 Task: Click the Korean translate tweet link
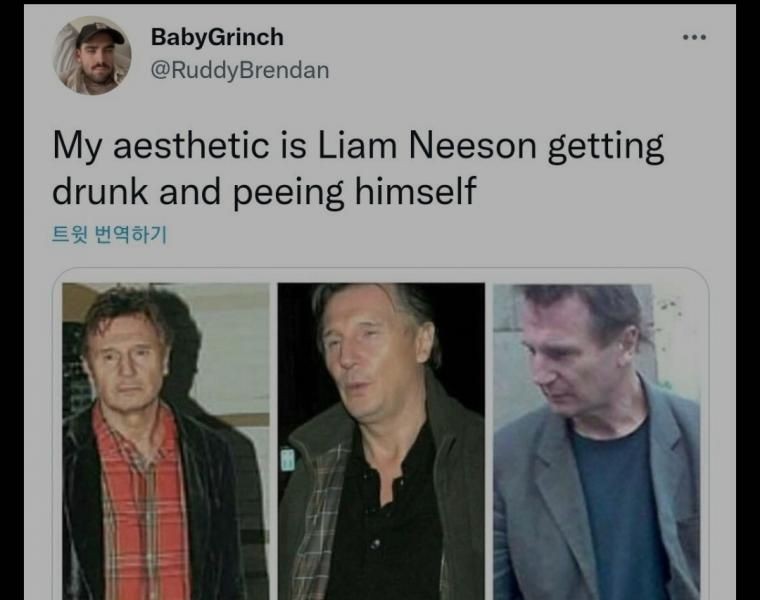(110, 235)
